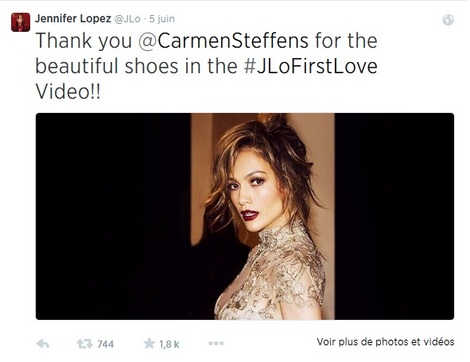Click 'Voir plus de photos et vidéos'
This screenshot has width=470, height=362.
coord(385,342)
